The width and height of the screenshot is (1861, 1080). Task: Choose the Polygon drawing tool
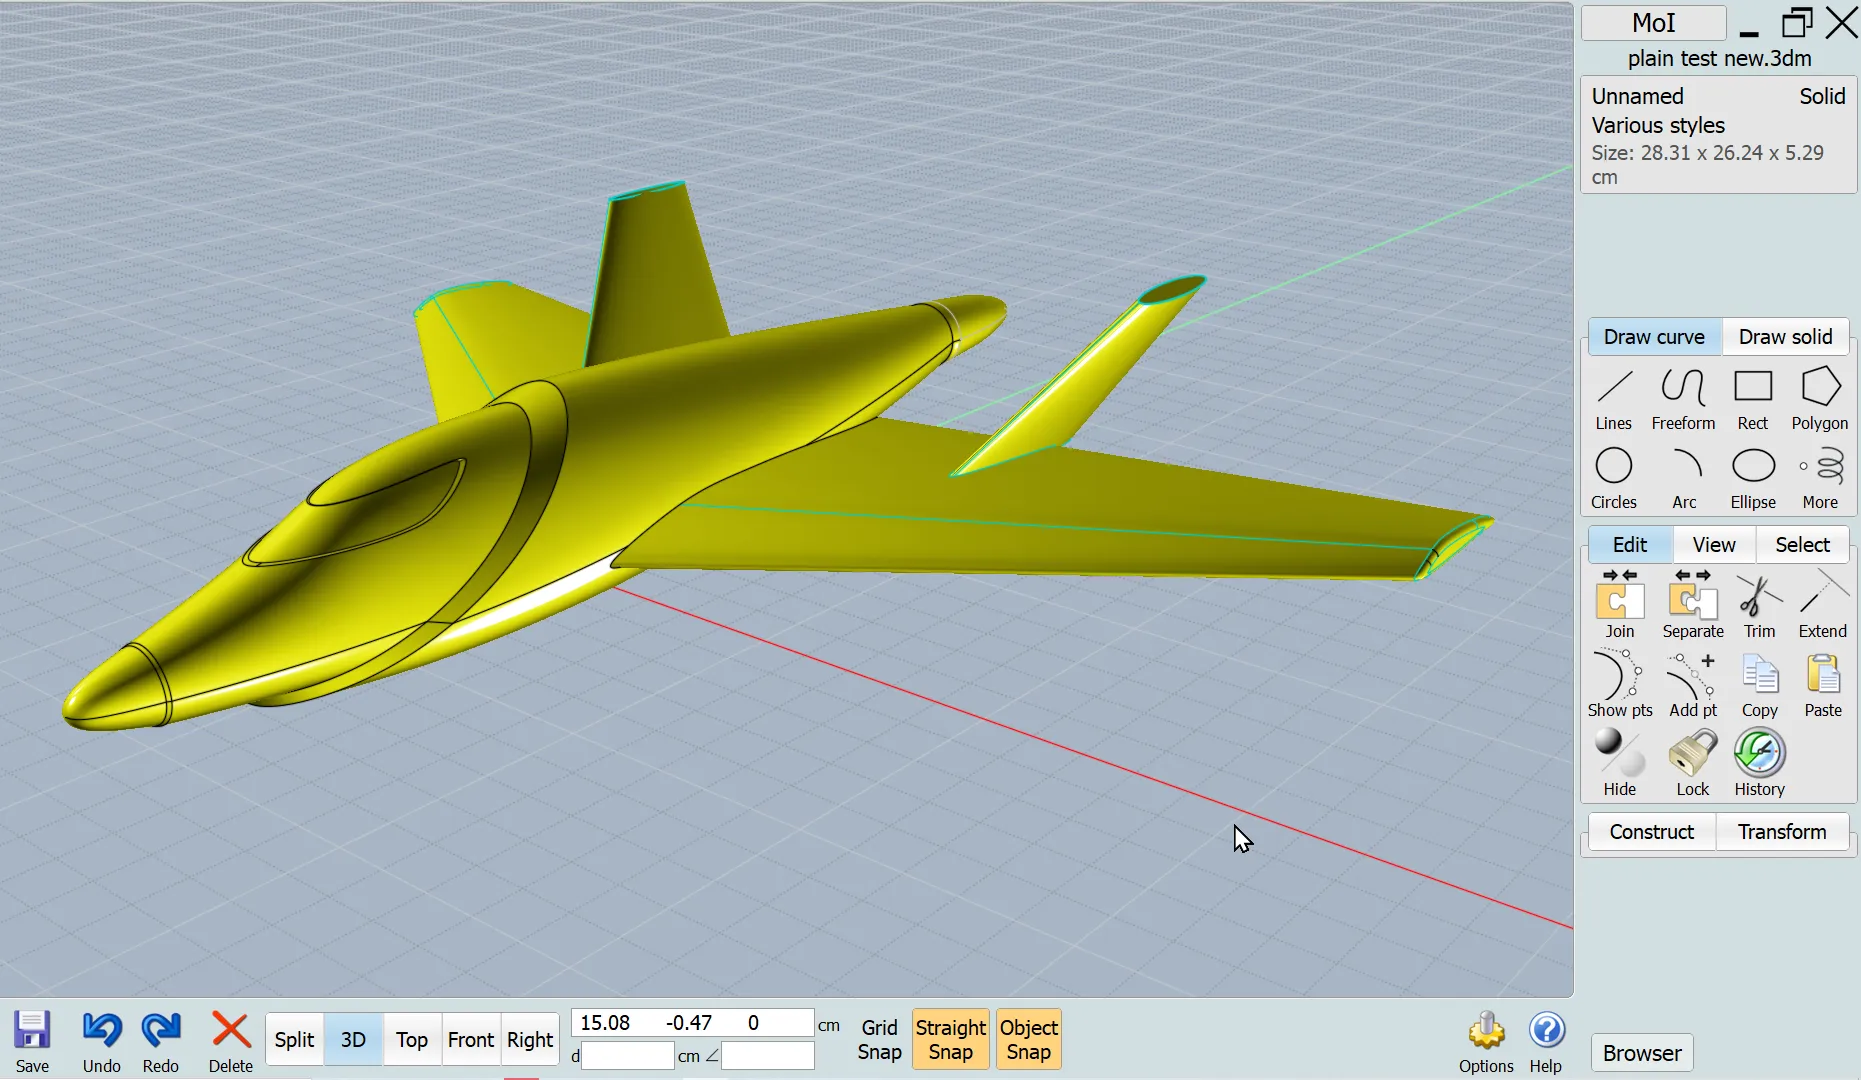1819,398
